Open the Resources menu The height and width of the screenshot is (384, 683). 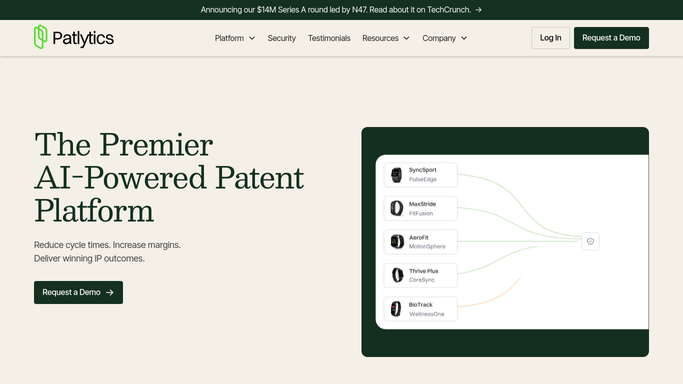[386, 38]
